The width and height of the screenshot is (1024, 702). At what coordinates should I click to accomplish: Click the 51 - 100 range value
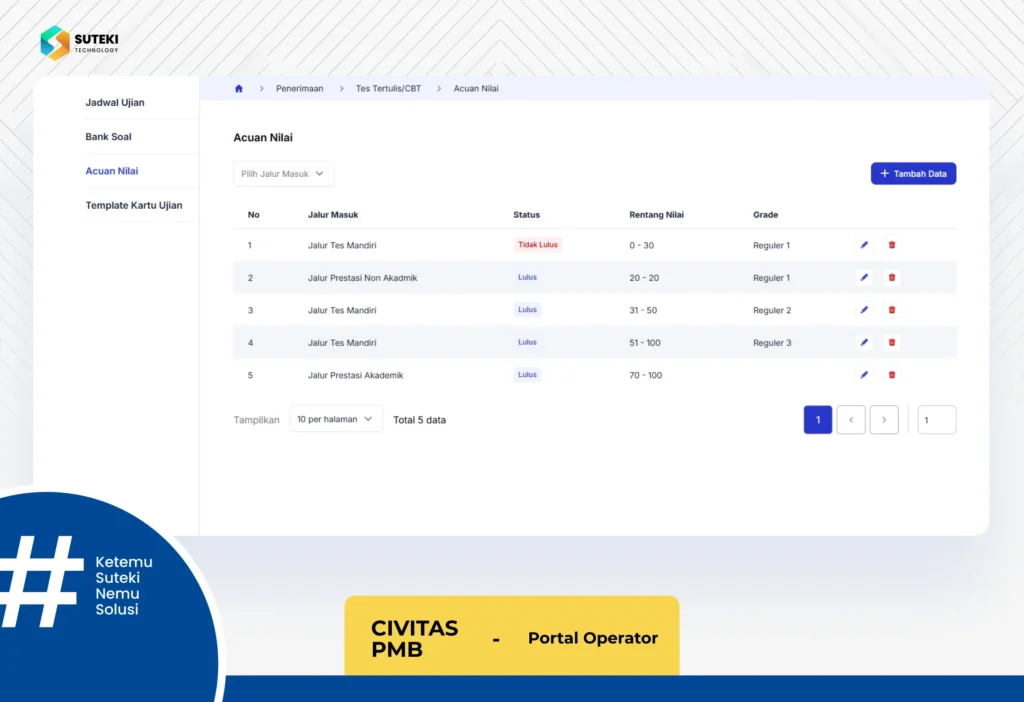(x=645, y=343)
